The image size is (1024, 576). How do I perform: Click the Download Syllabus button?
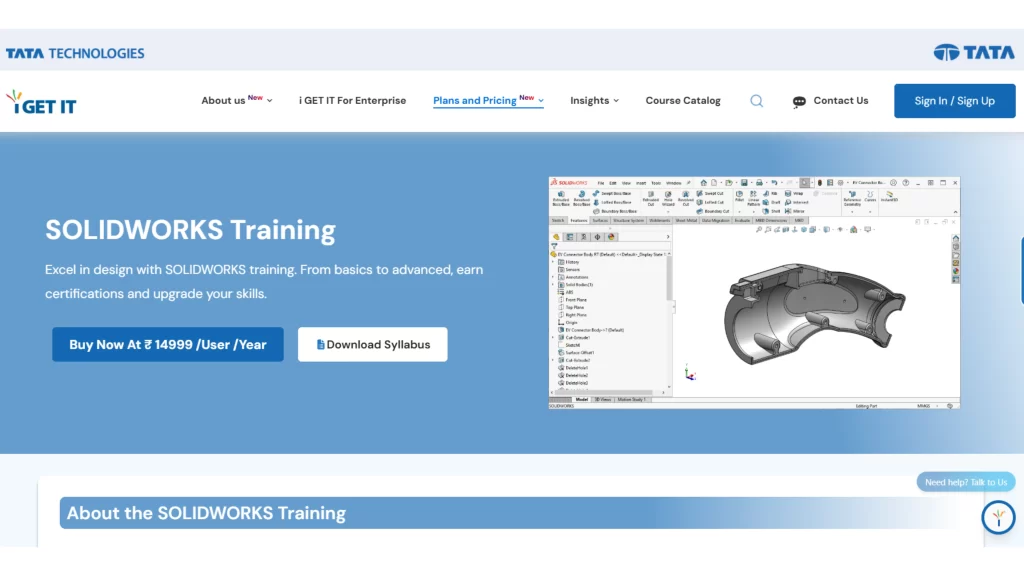point(372,344)
